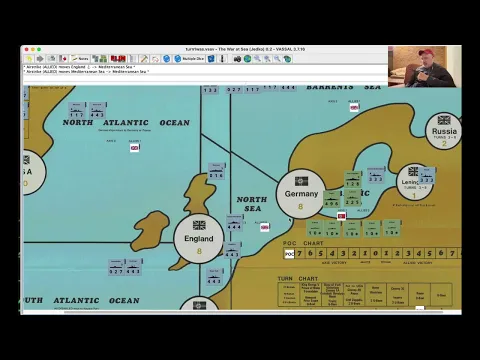Image resolution: width=480 pixels, height=360 pixels.
Task: Click the hammer tool icon
Action: tap(144, 59)
